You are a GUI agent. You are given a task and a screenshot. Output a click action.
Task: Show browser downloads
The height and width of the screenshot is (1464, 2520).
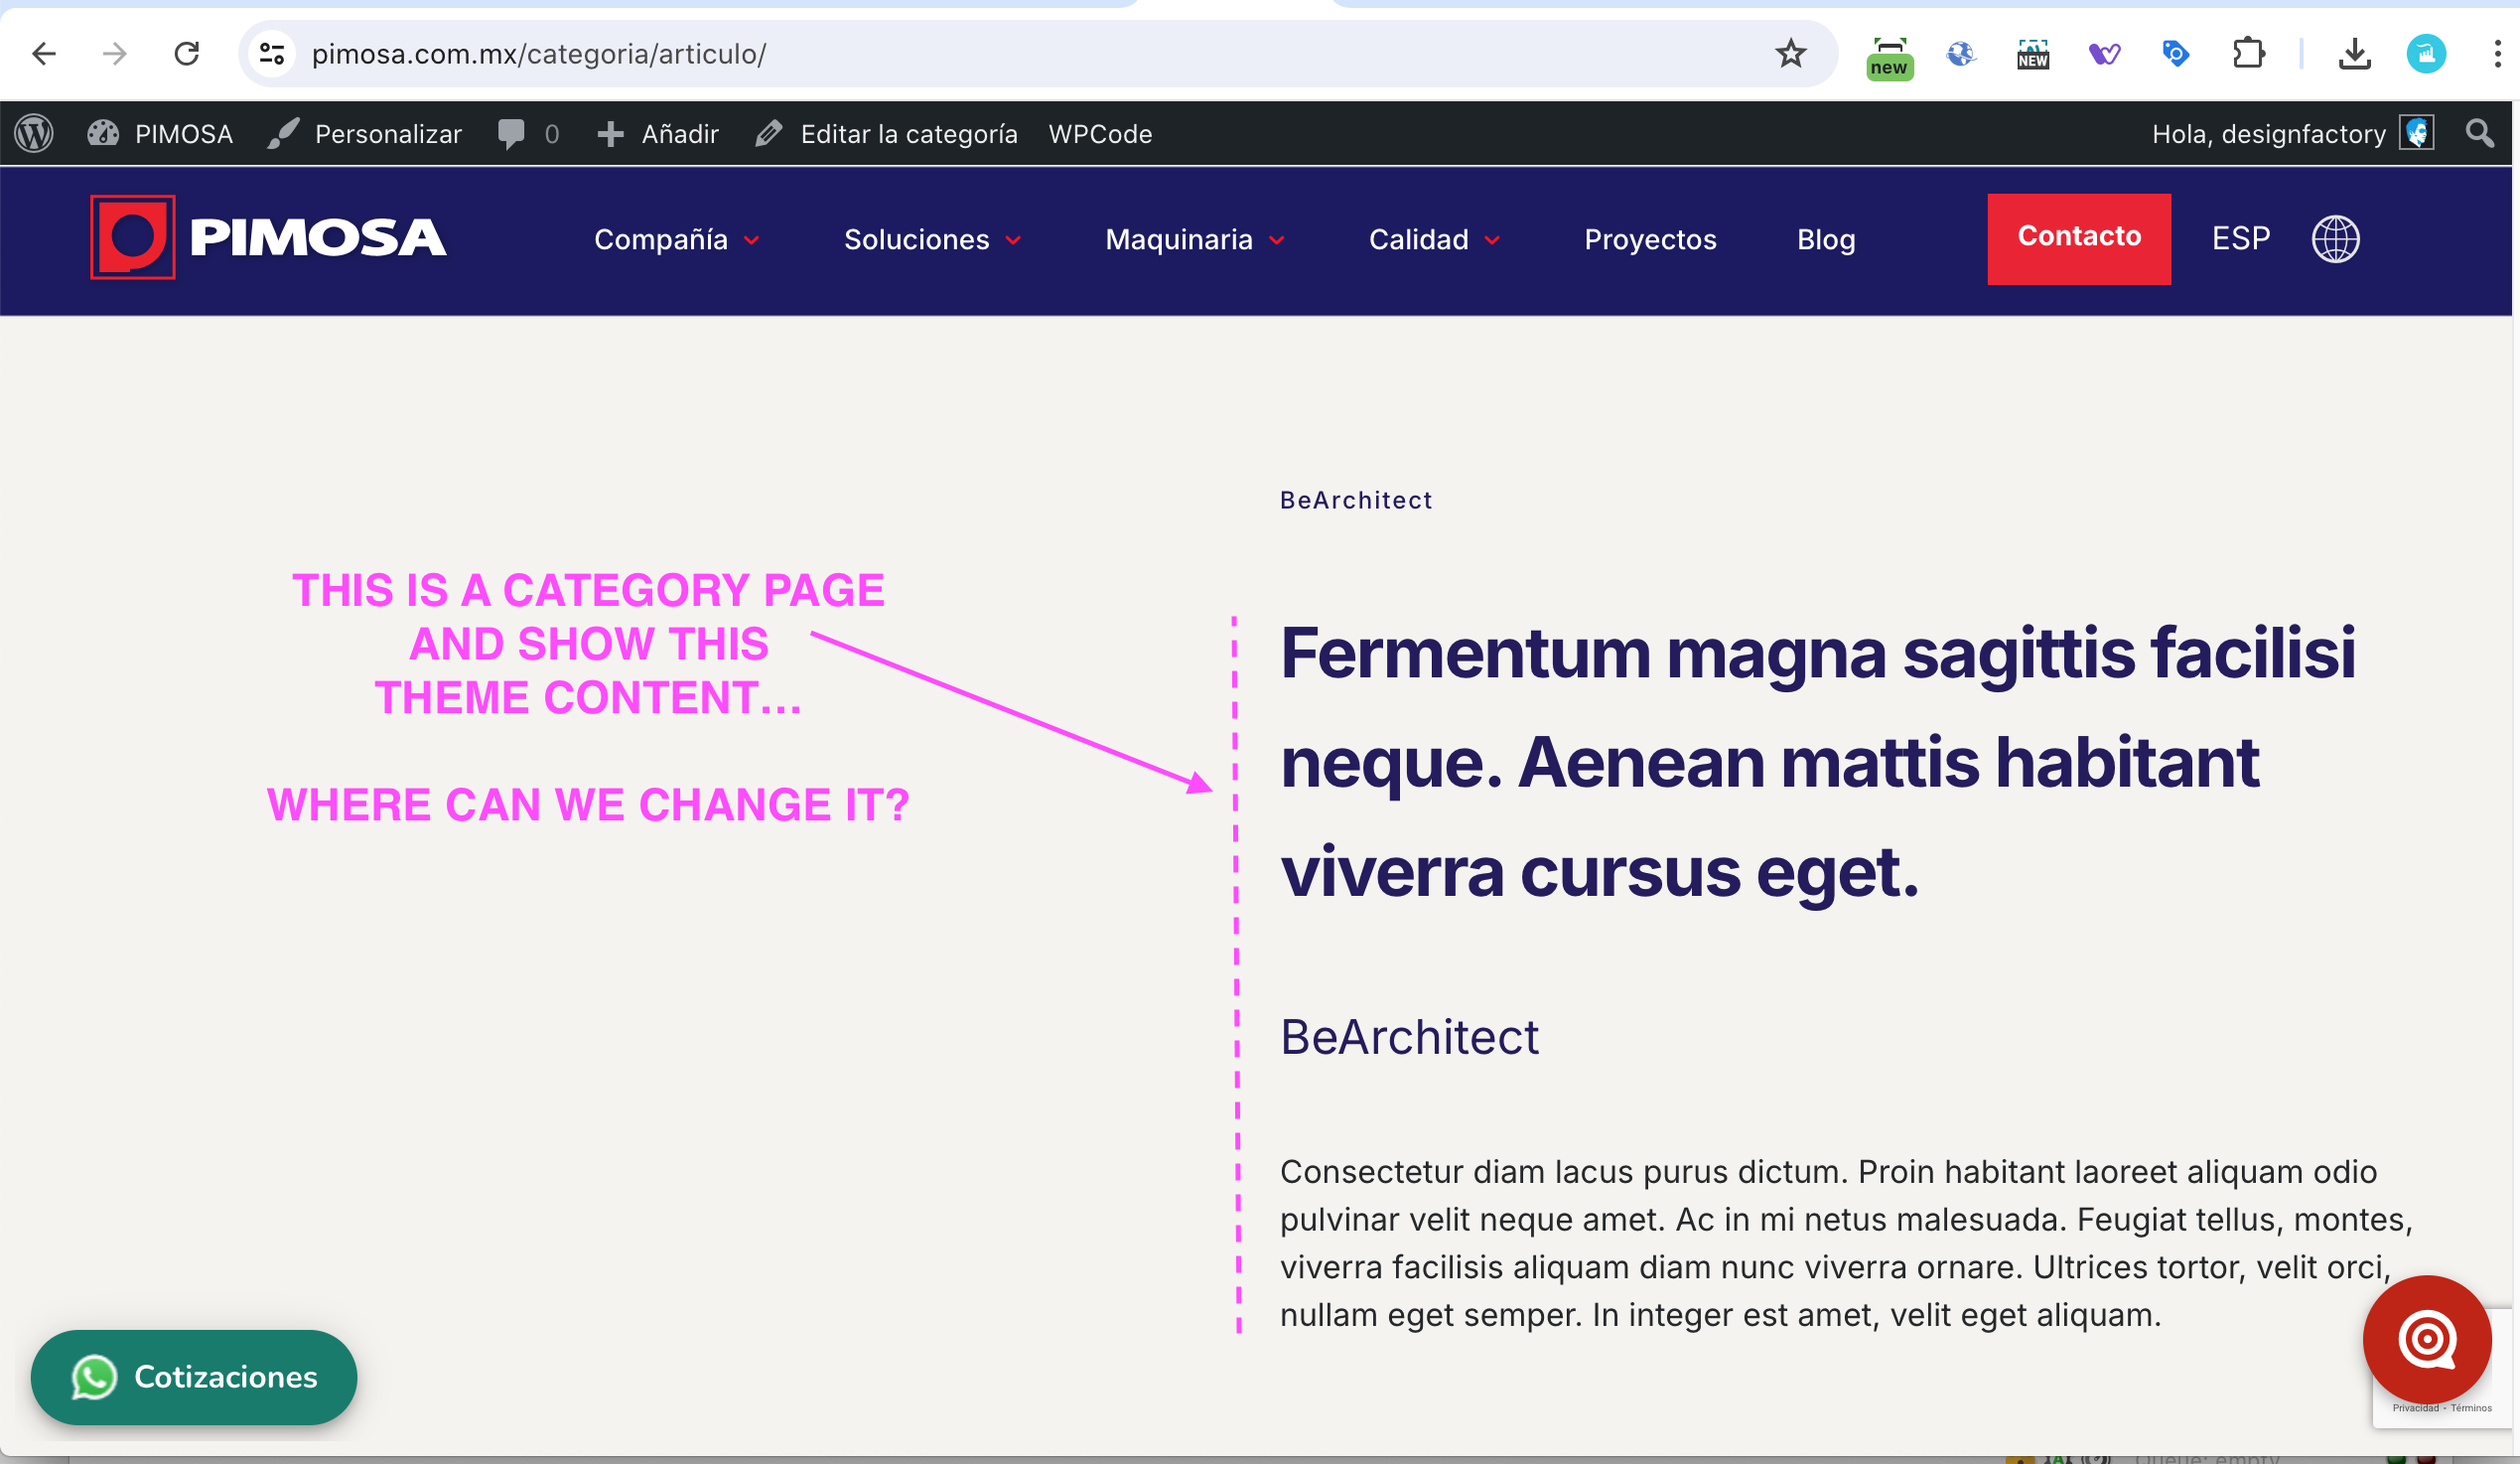tap(2355, 54)
